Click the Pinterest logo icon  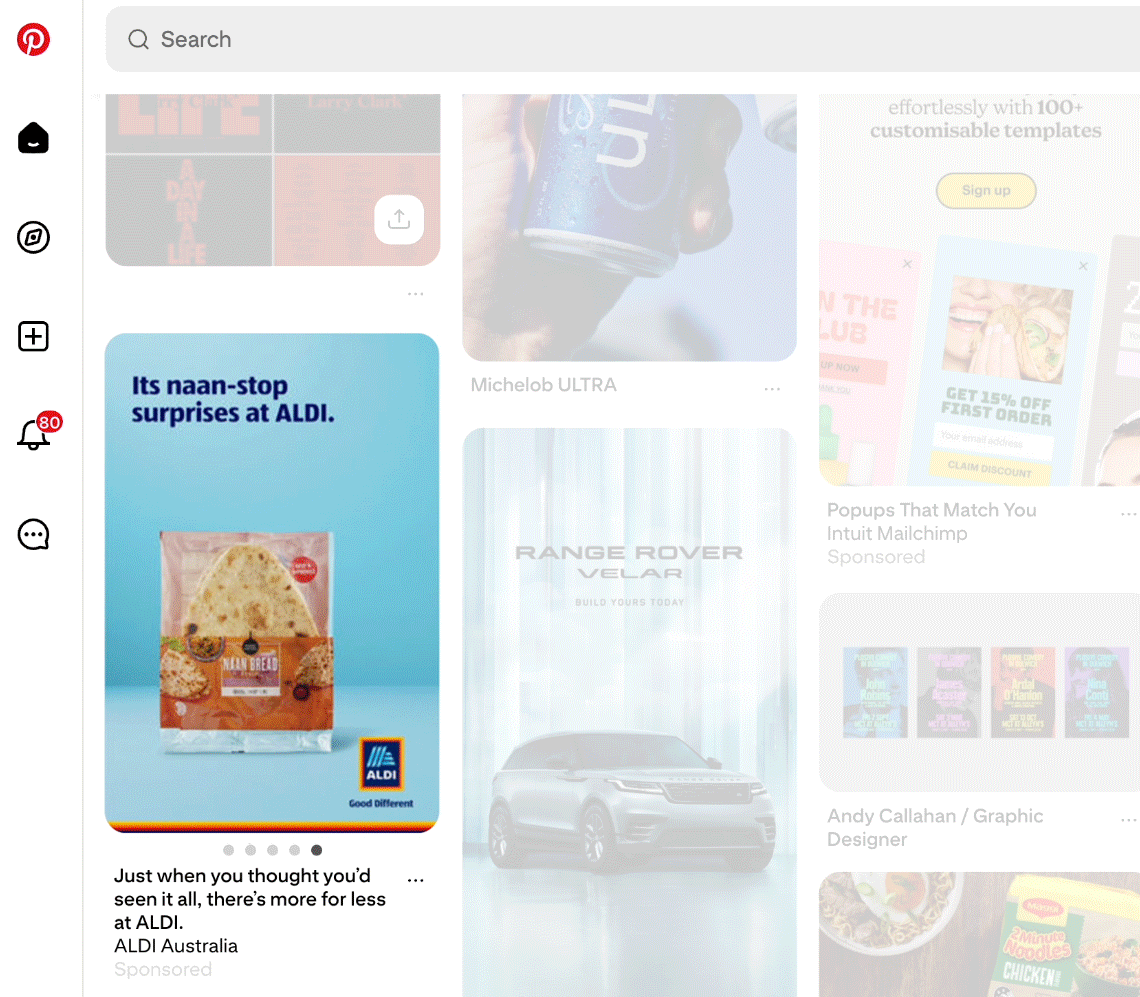pyautogui.click(x=33, y=39)
